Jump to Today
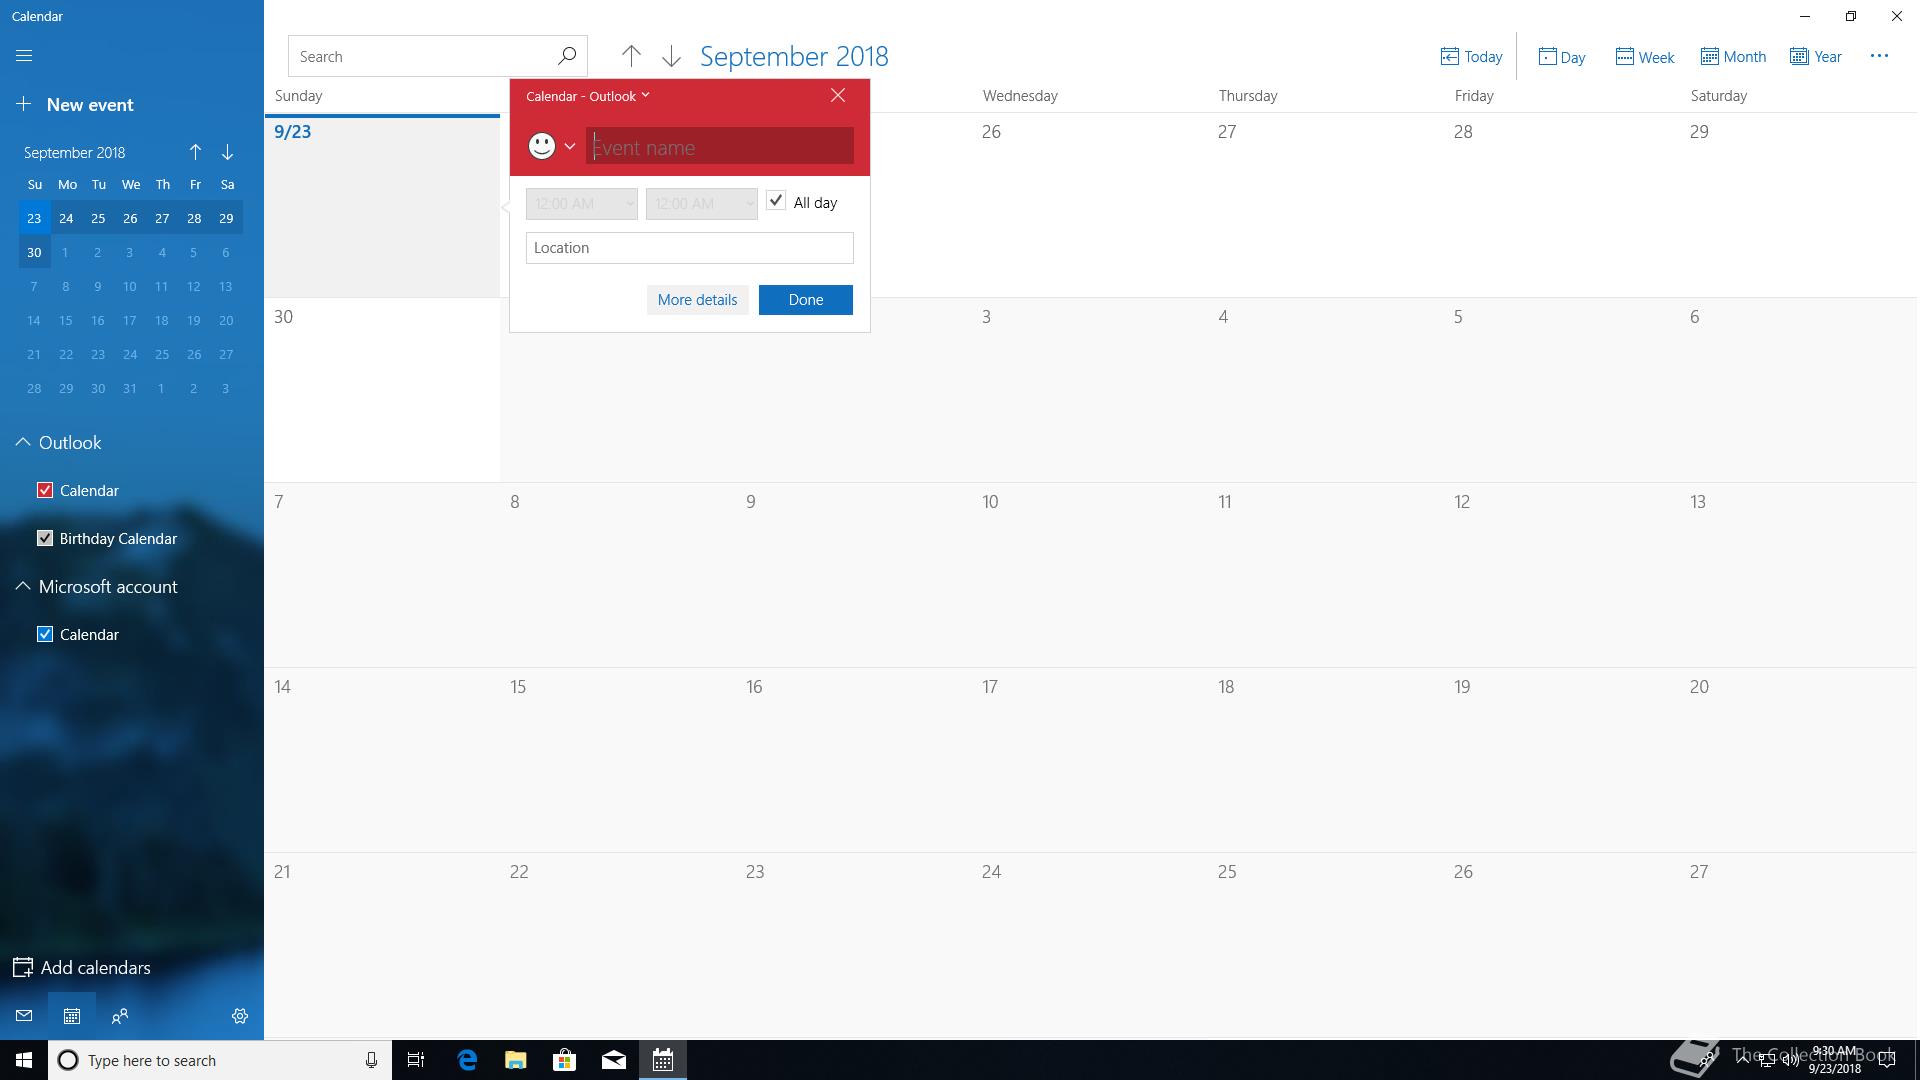This screenshot has height=1080, width=1920. [1471, 56]
